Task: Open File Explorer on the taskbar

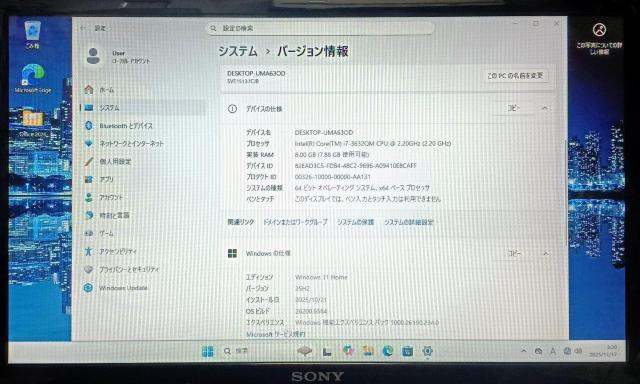Action: (x=368, y=351)
